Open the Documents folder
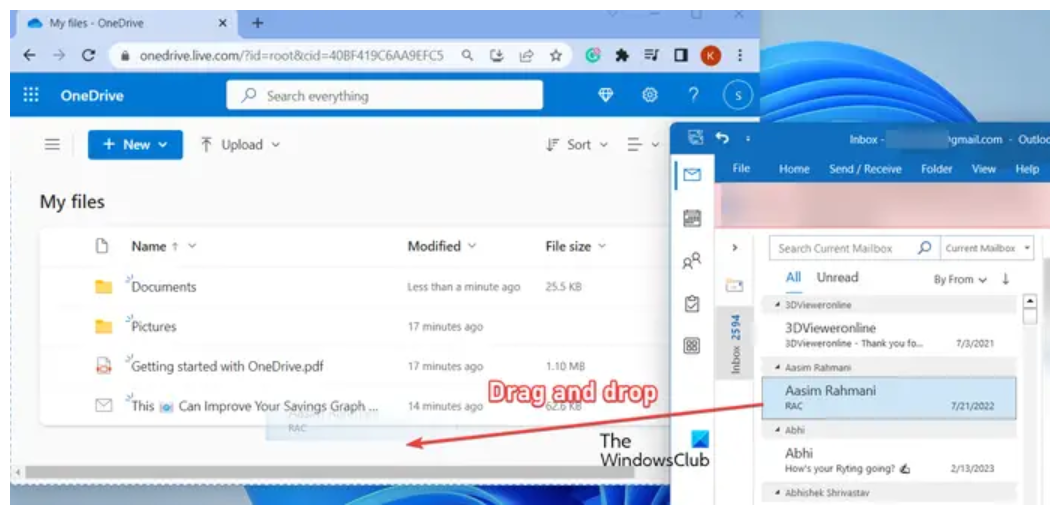Image resolution: width=1050 pixels, height=511 pixels. tap(163, 287)
